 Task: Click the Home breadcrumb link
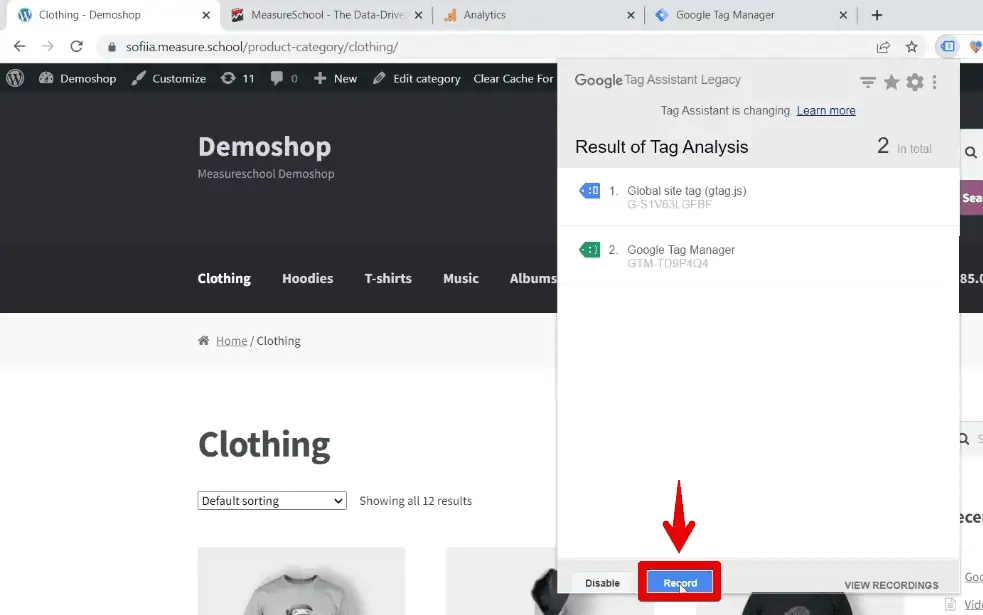[x=231, y=340]
